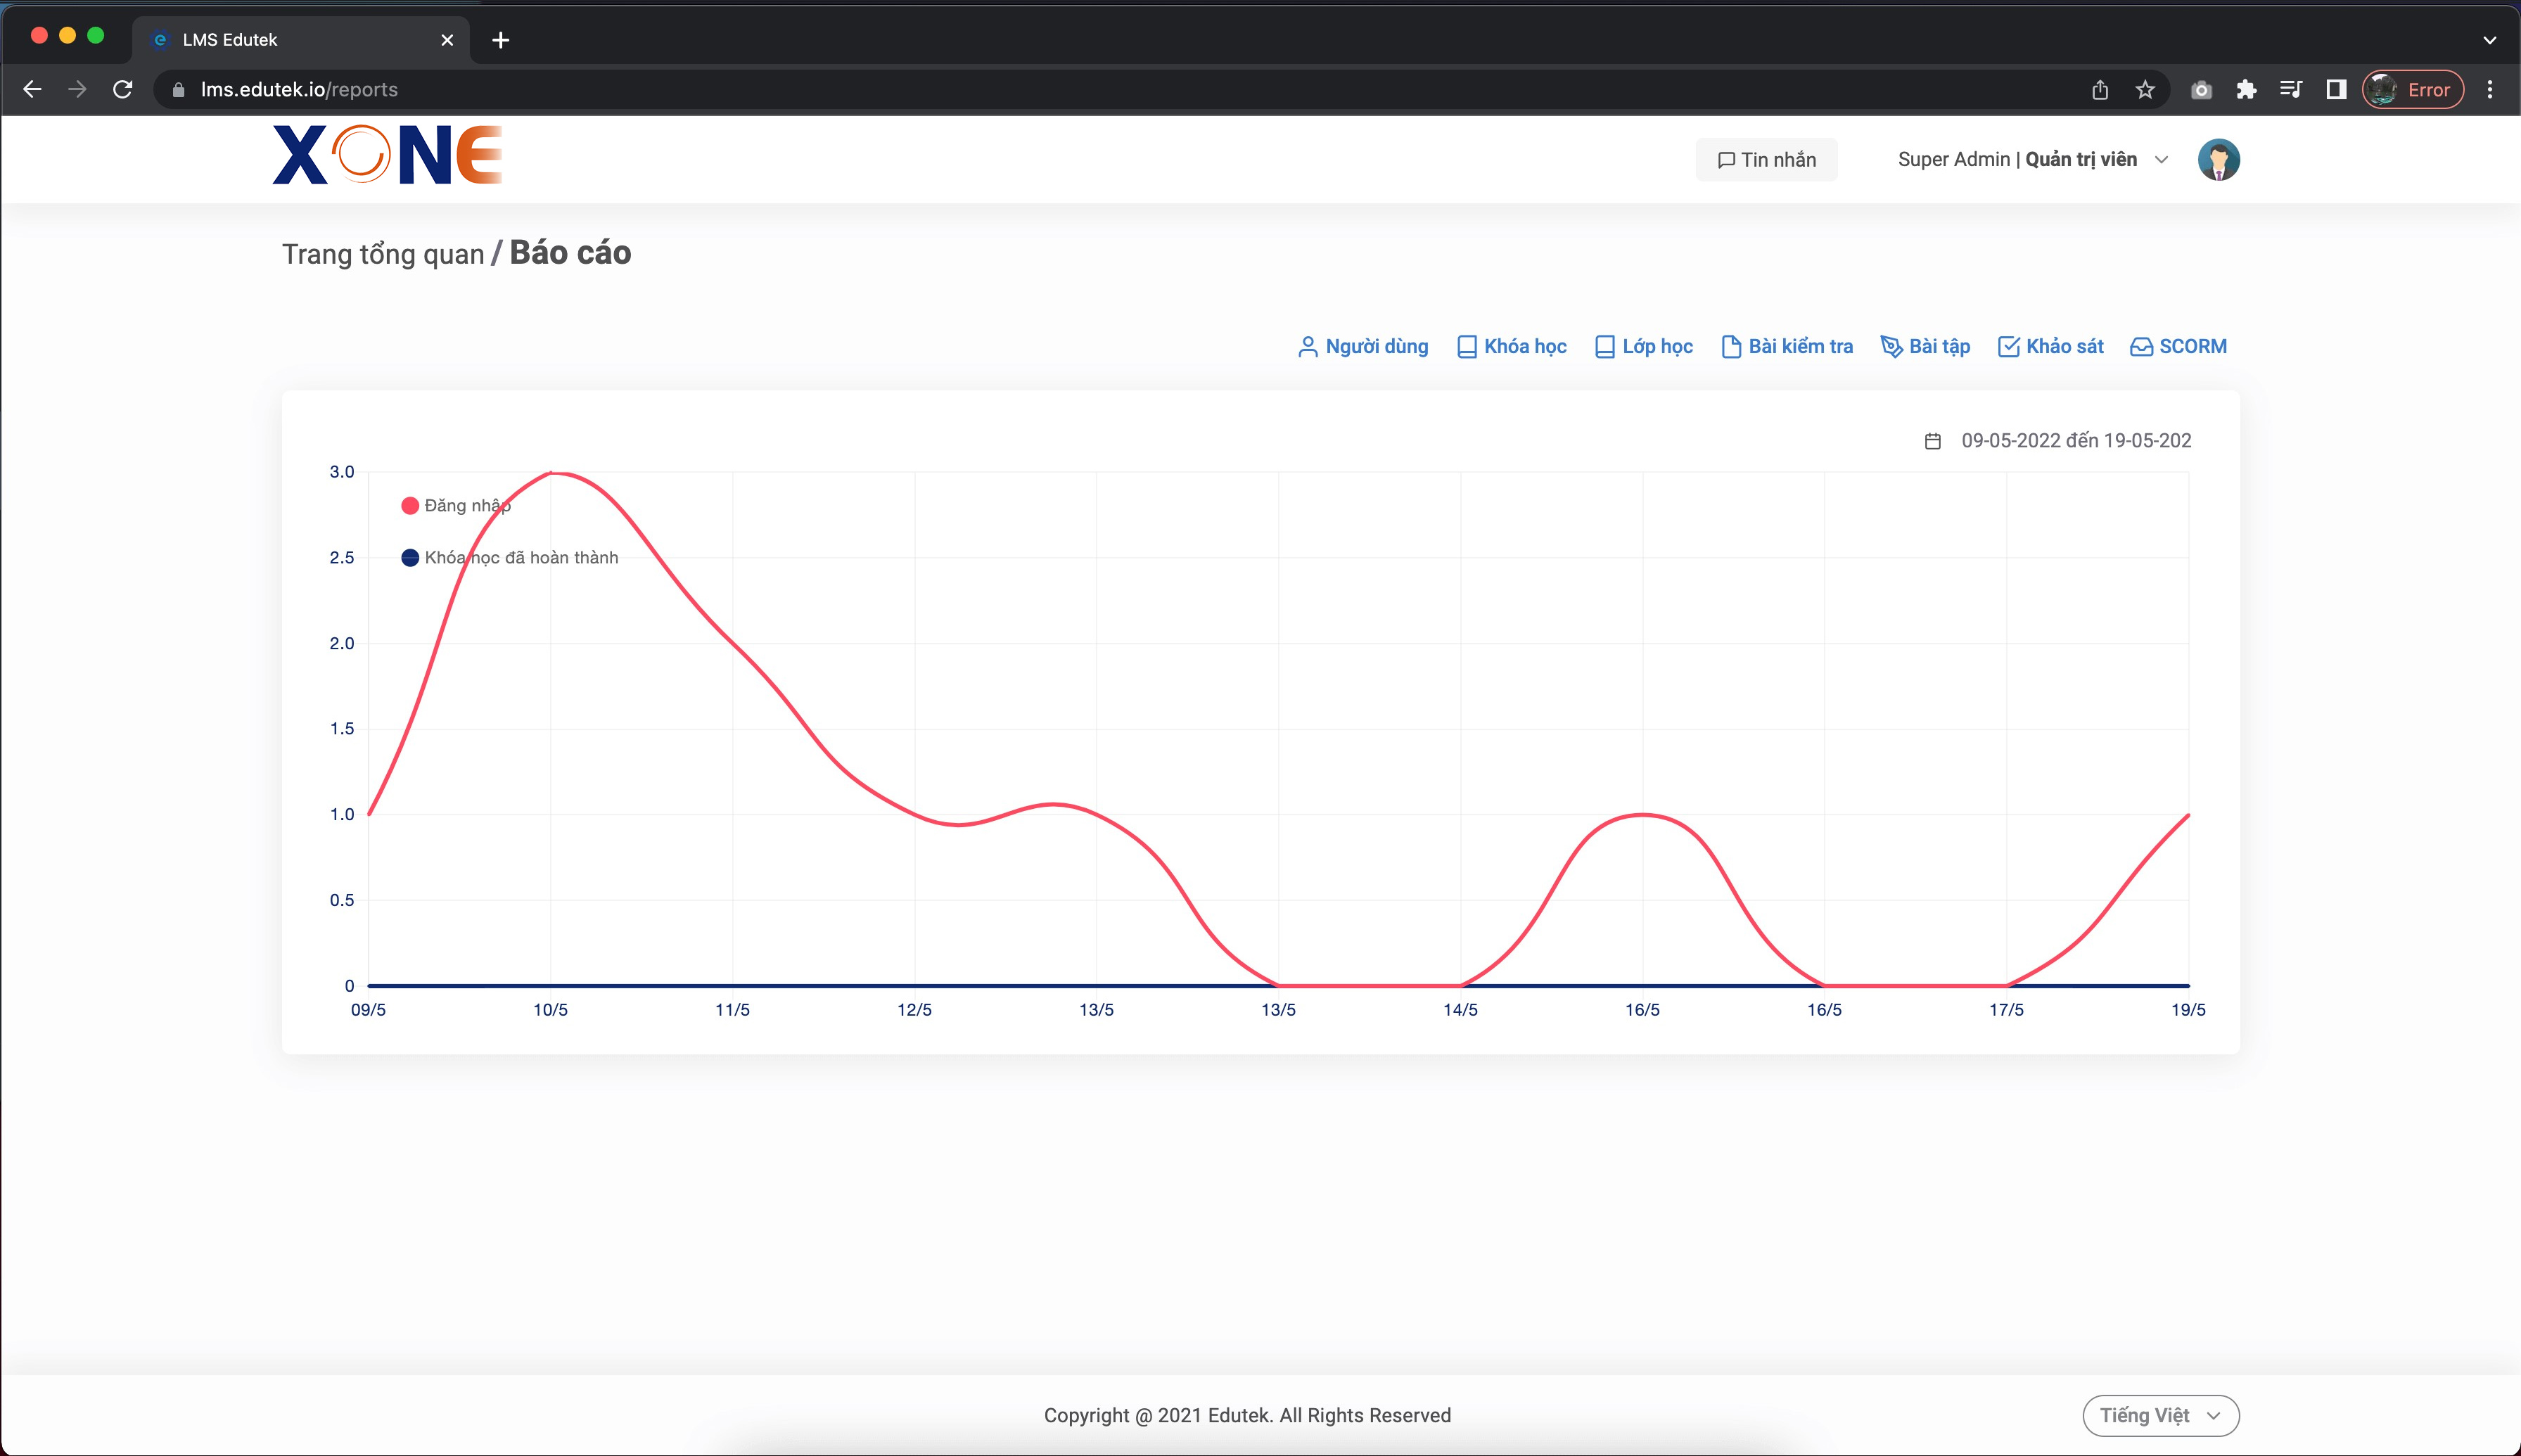Select the LMS Edutek browser tab
Viewport: 2521px width, 1456px height.
pyautogui.click(x=300, y=40)
